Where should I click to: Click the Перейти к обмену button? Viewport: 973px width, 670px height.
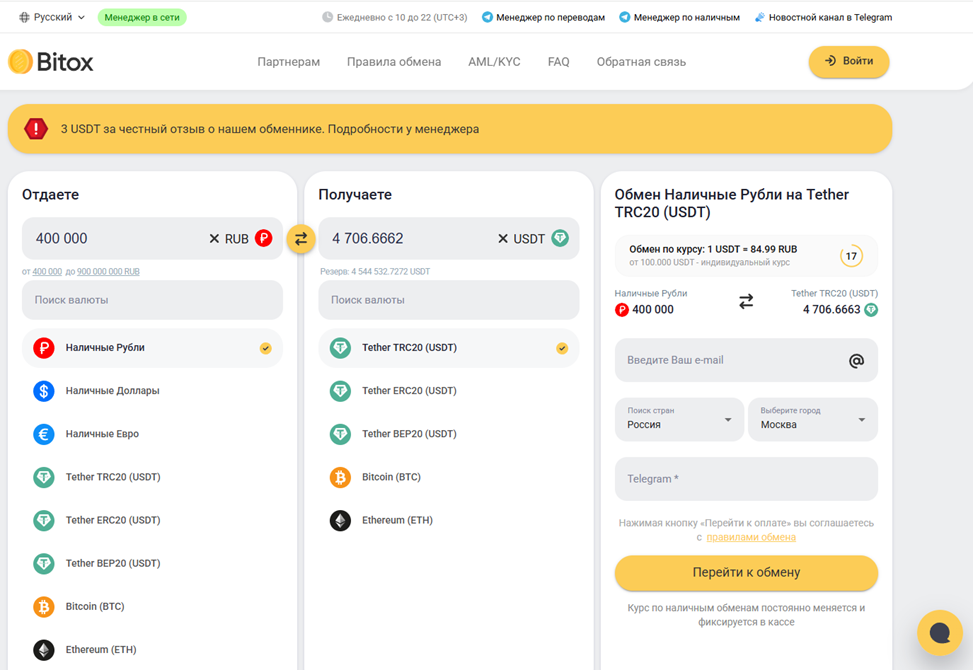pyautogui.click(x=746, y=573)
